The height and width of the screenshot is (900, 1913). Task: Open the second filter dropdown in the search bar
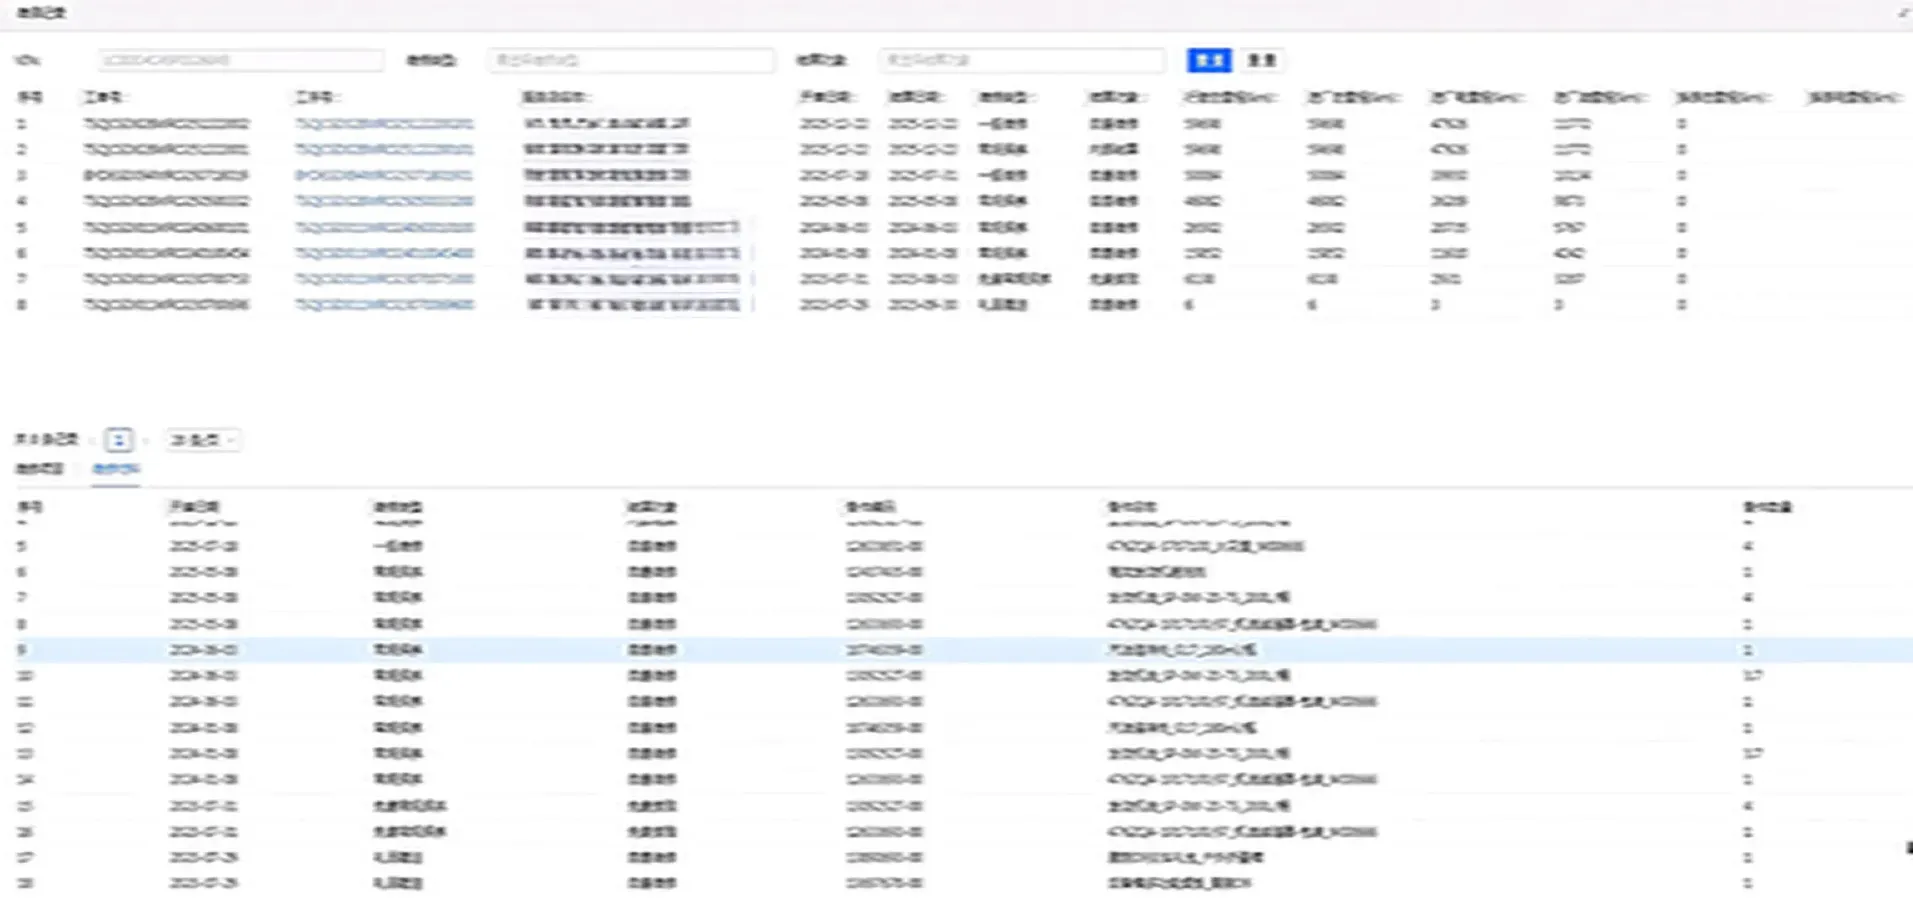point(630,60)
